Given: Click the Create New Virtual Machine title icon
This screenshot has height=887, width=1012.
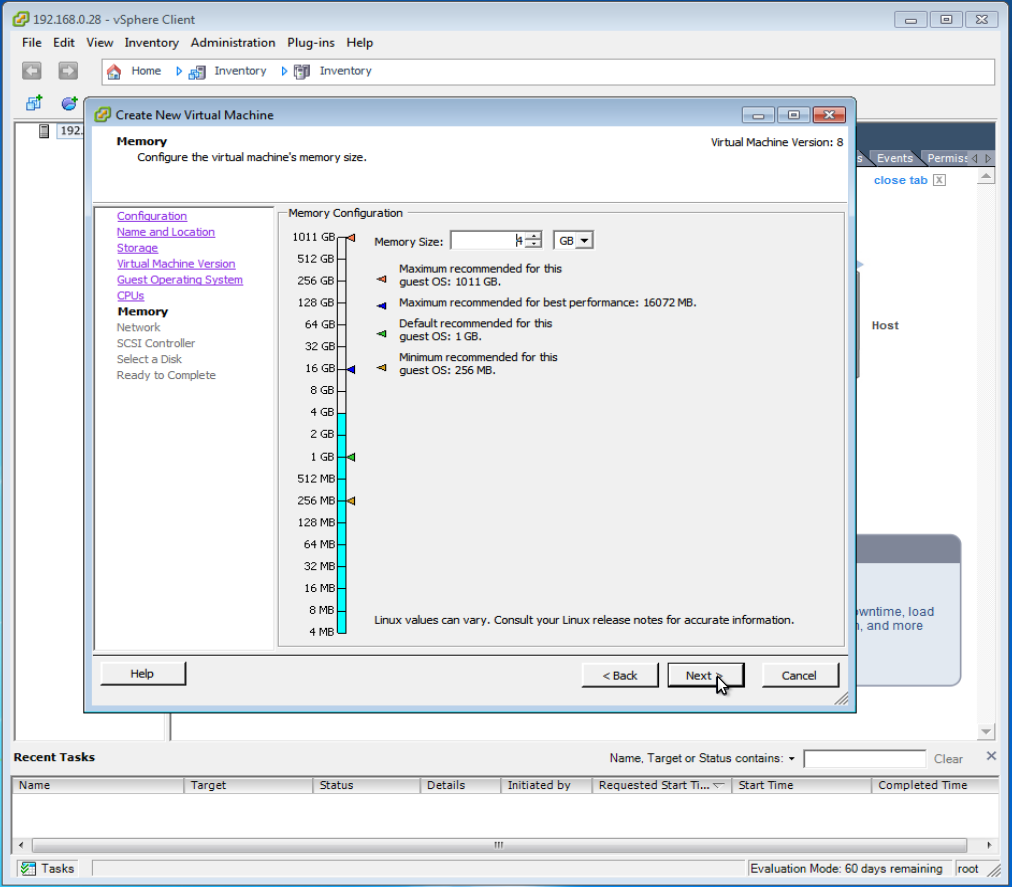Looking at the screenshot, I should pyautogui.click(x=102, y=115).
